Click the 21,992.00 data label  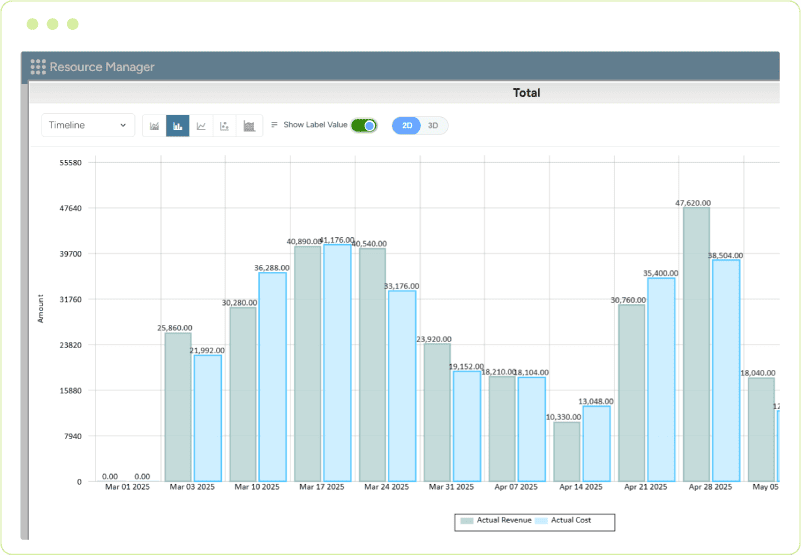point(207,351)
